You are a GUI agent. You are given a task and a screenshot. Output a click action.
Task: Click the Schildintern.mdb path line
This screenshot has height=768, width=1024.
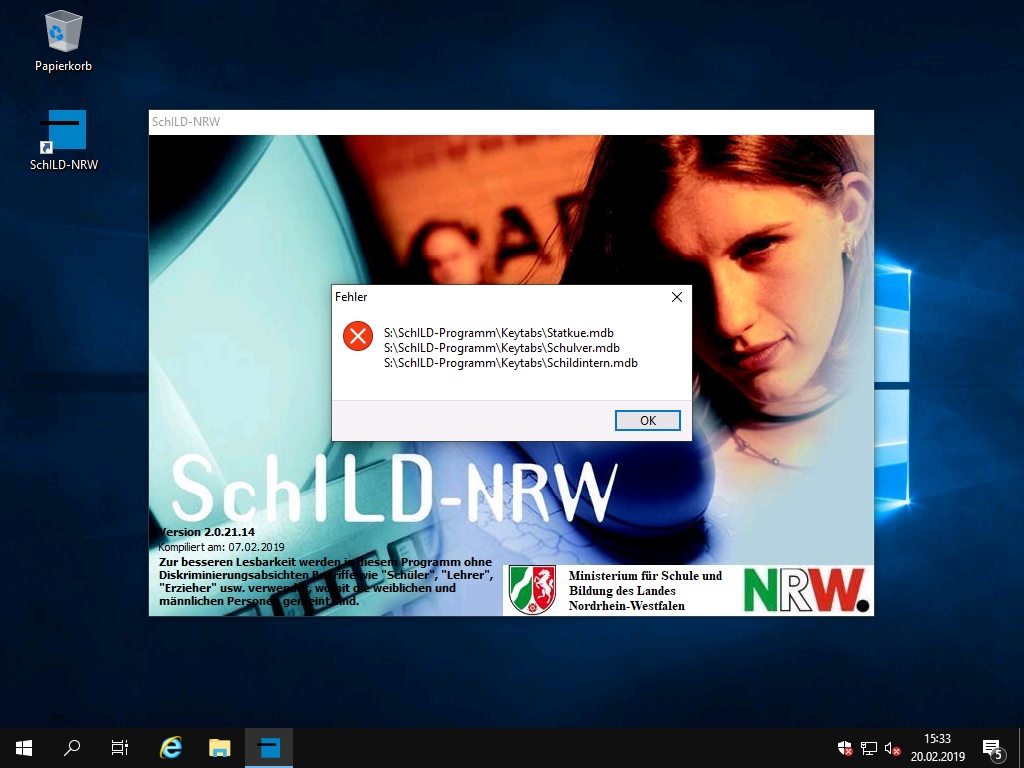[x=511, y=363]
